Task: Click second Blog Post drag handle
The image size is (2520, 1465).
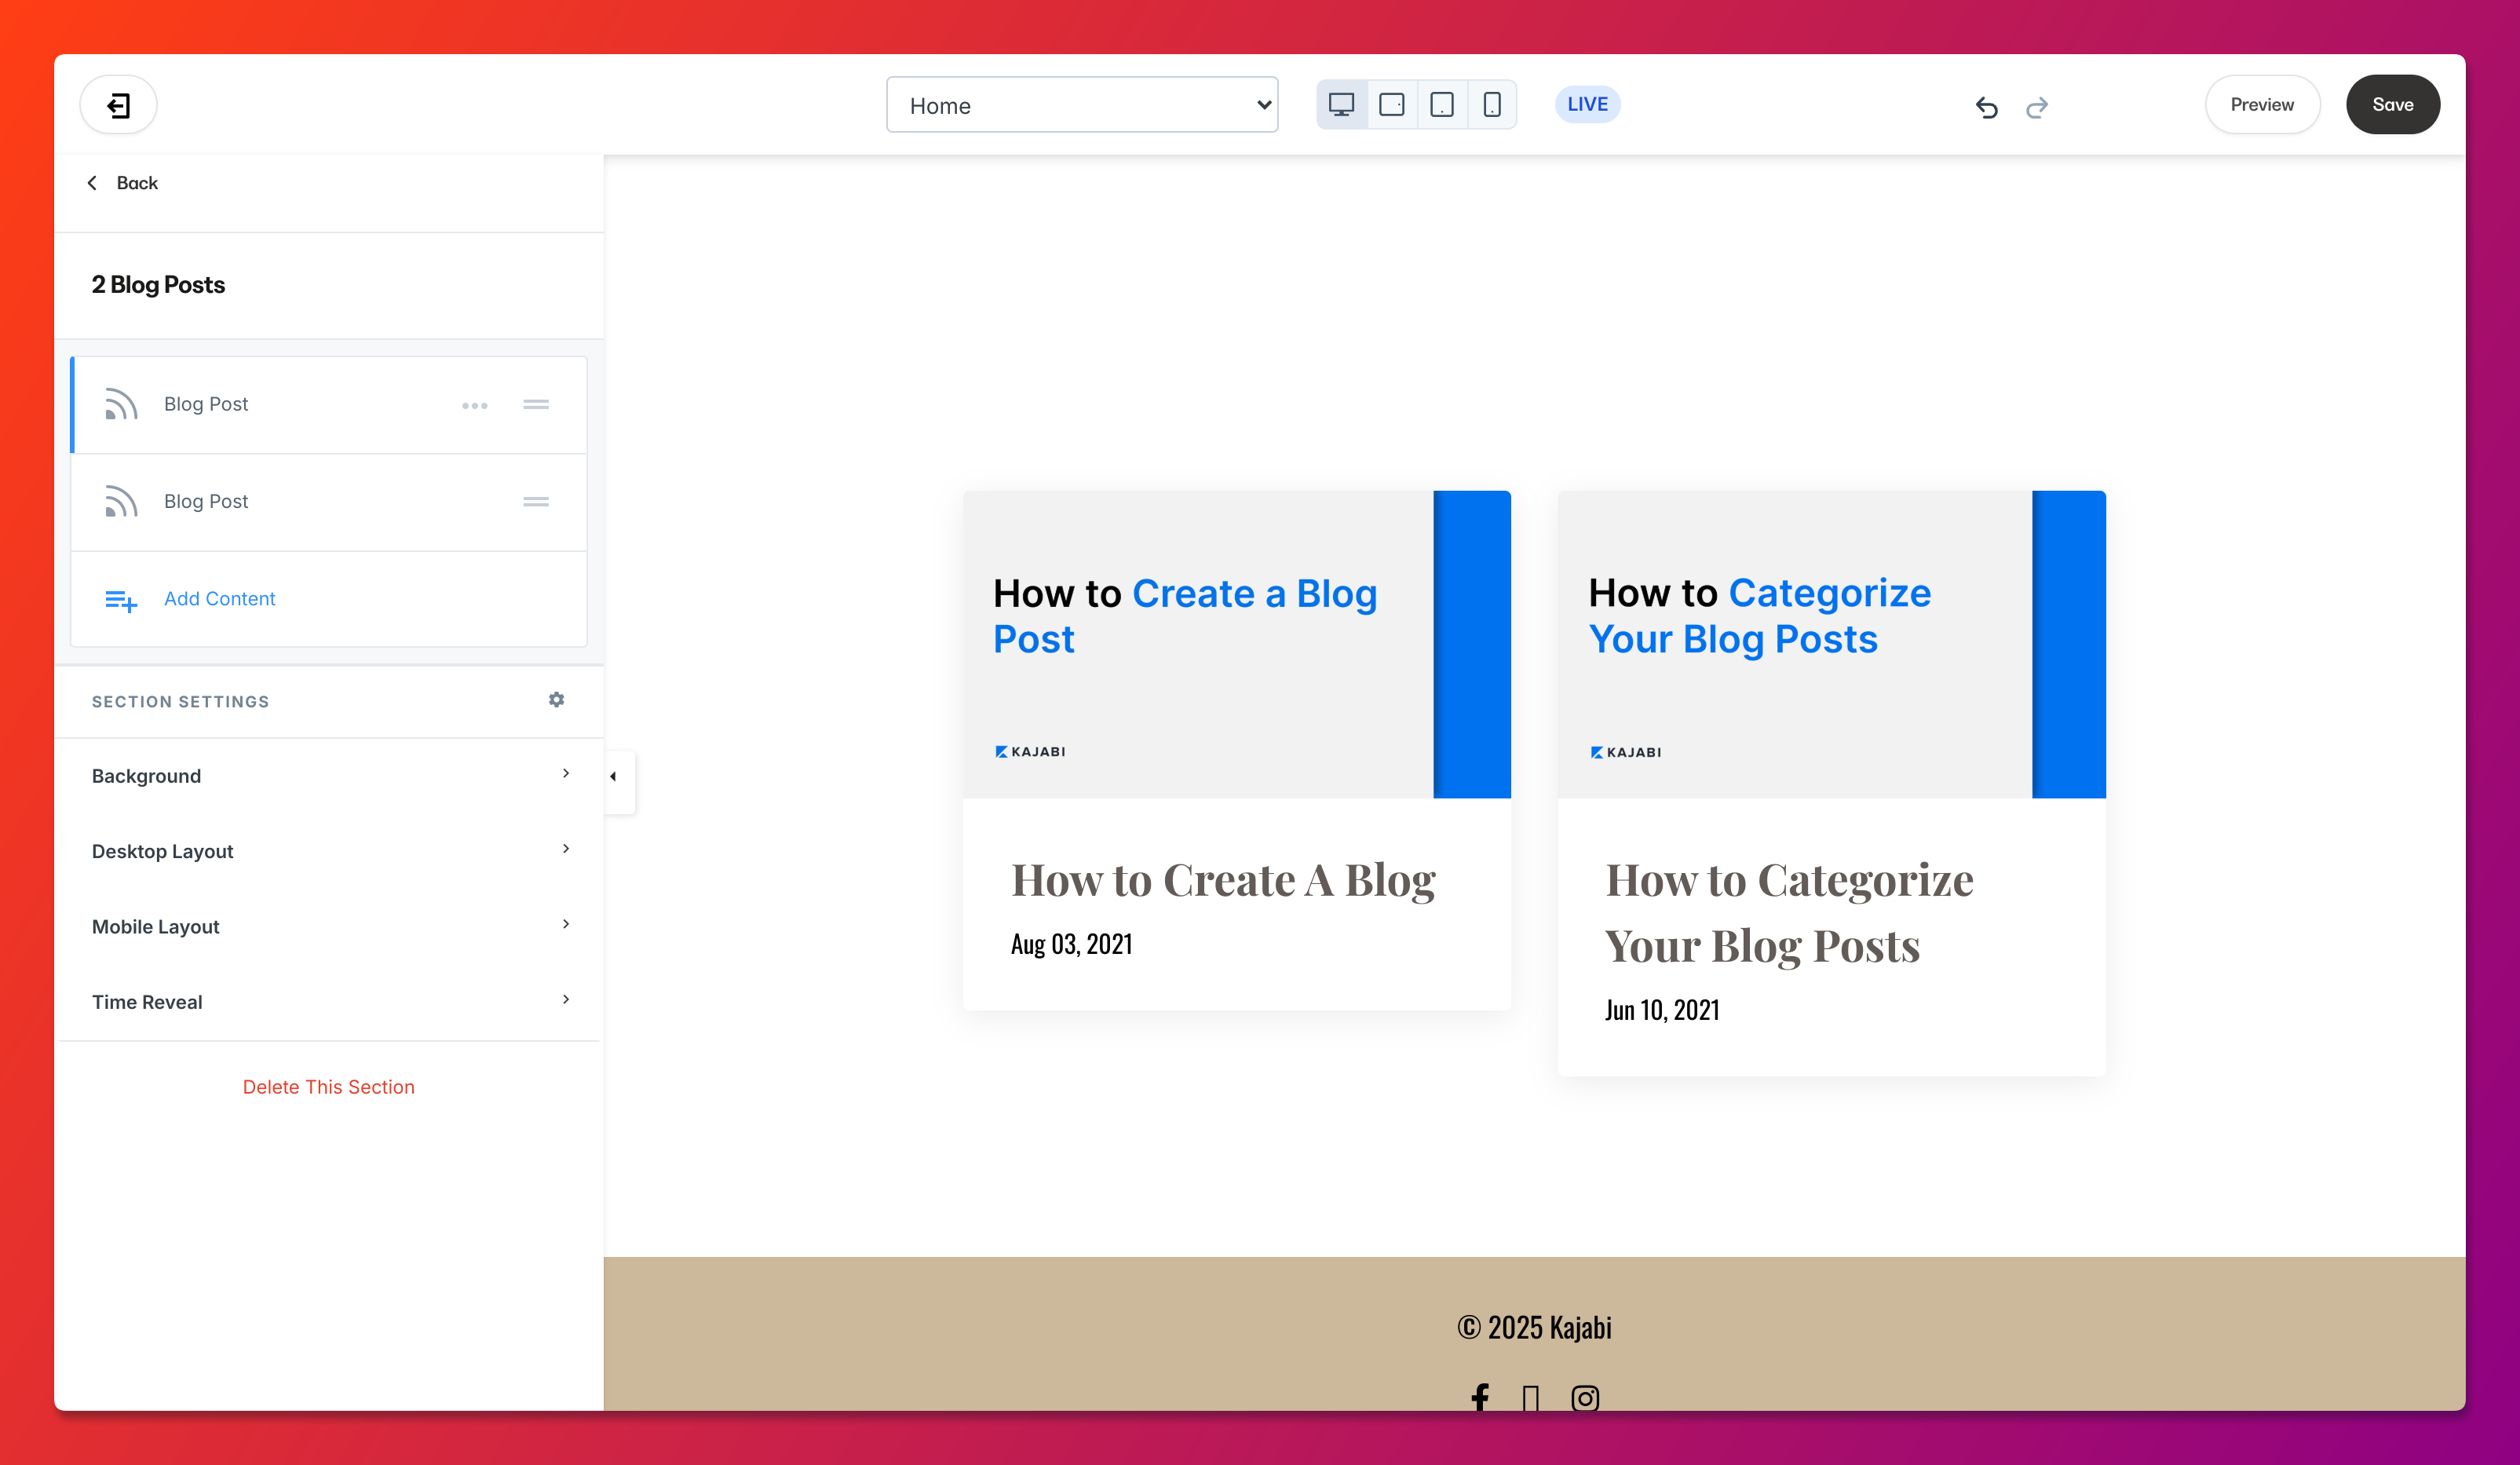Action: coord(536,502)
